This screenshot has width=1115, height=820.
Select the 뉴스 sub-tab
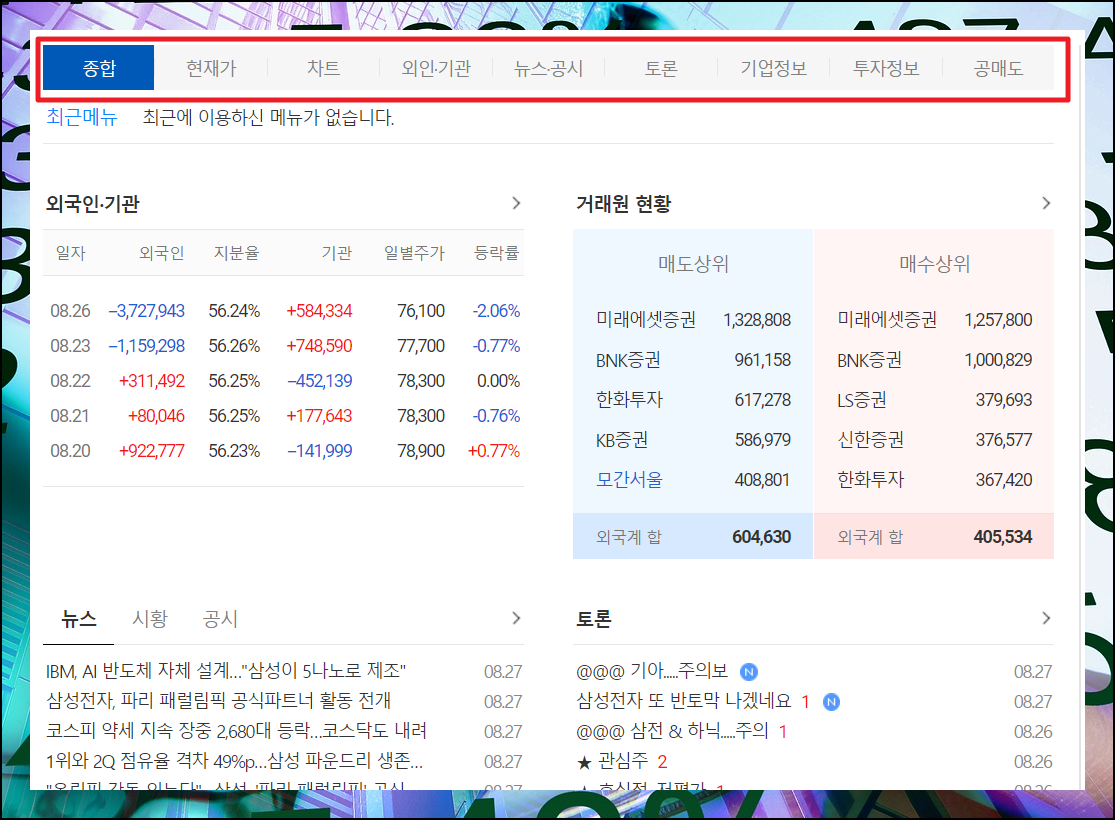tap(78, 619)
